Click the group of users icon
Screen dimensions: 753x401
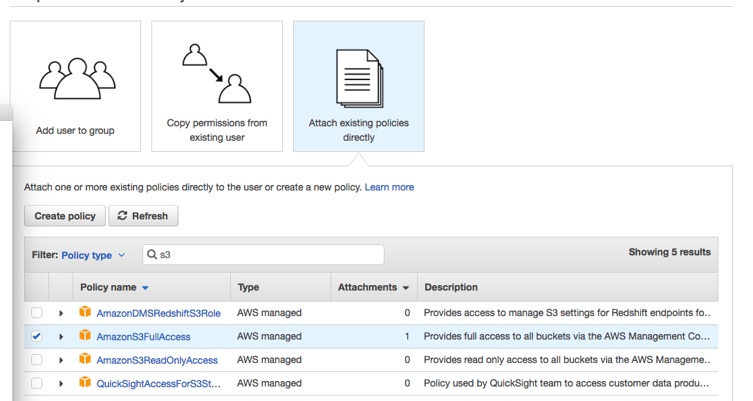[x=77, y=78]
